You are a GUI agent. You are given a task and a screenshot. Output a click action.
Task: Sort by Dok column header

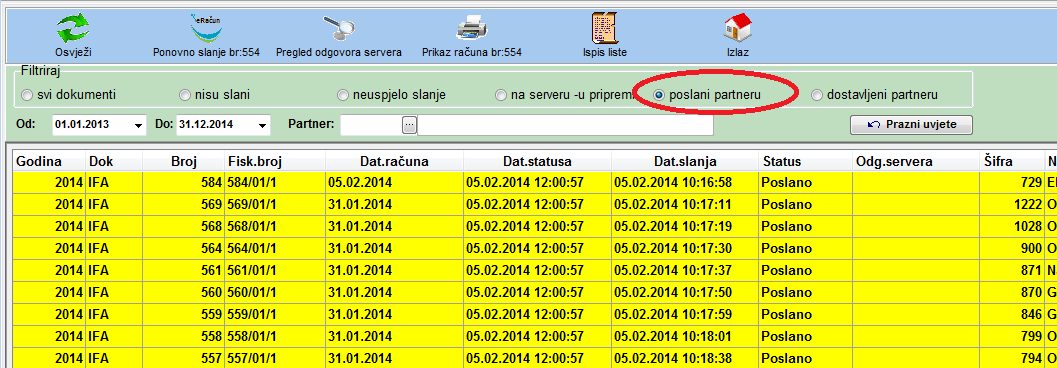114,162
